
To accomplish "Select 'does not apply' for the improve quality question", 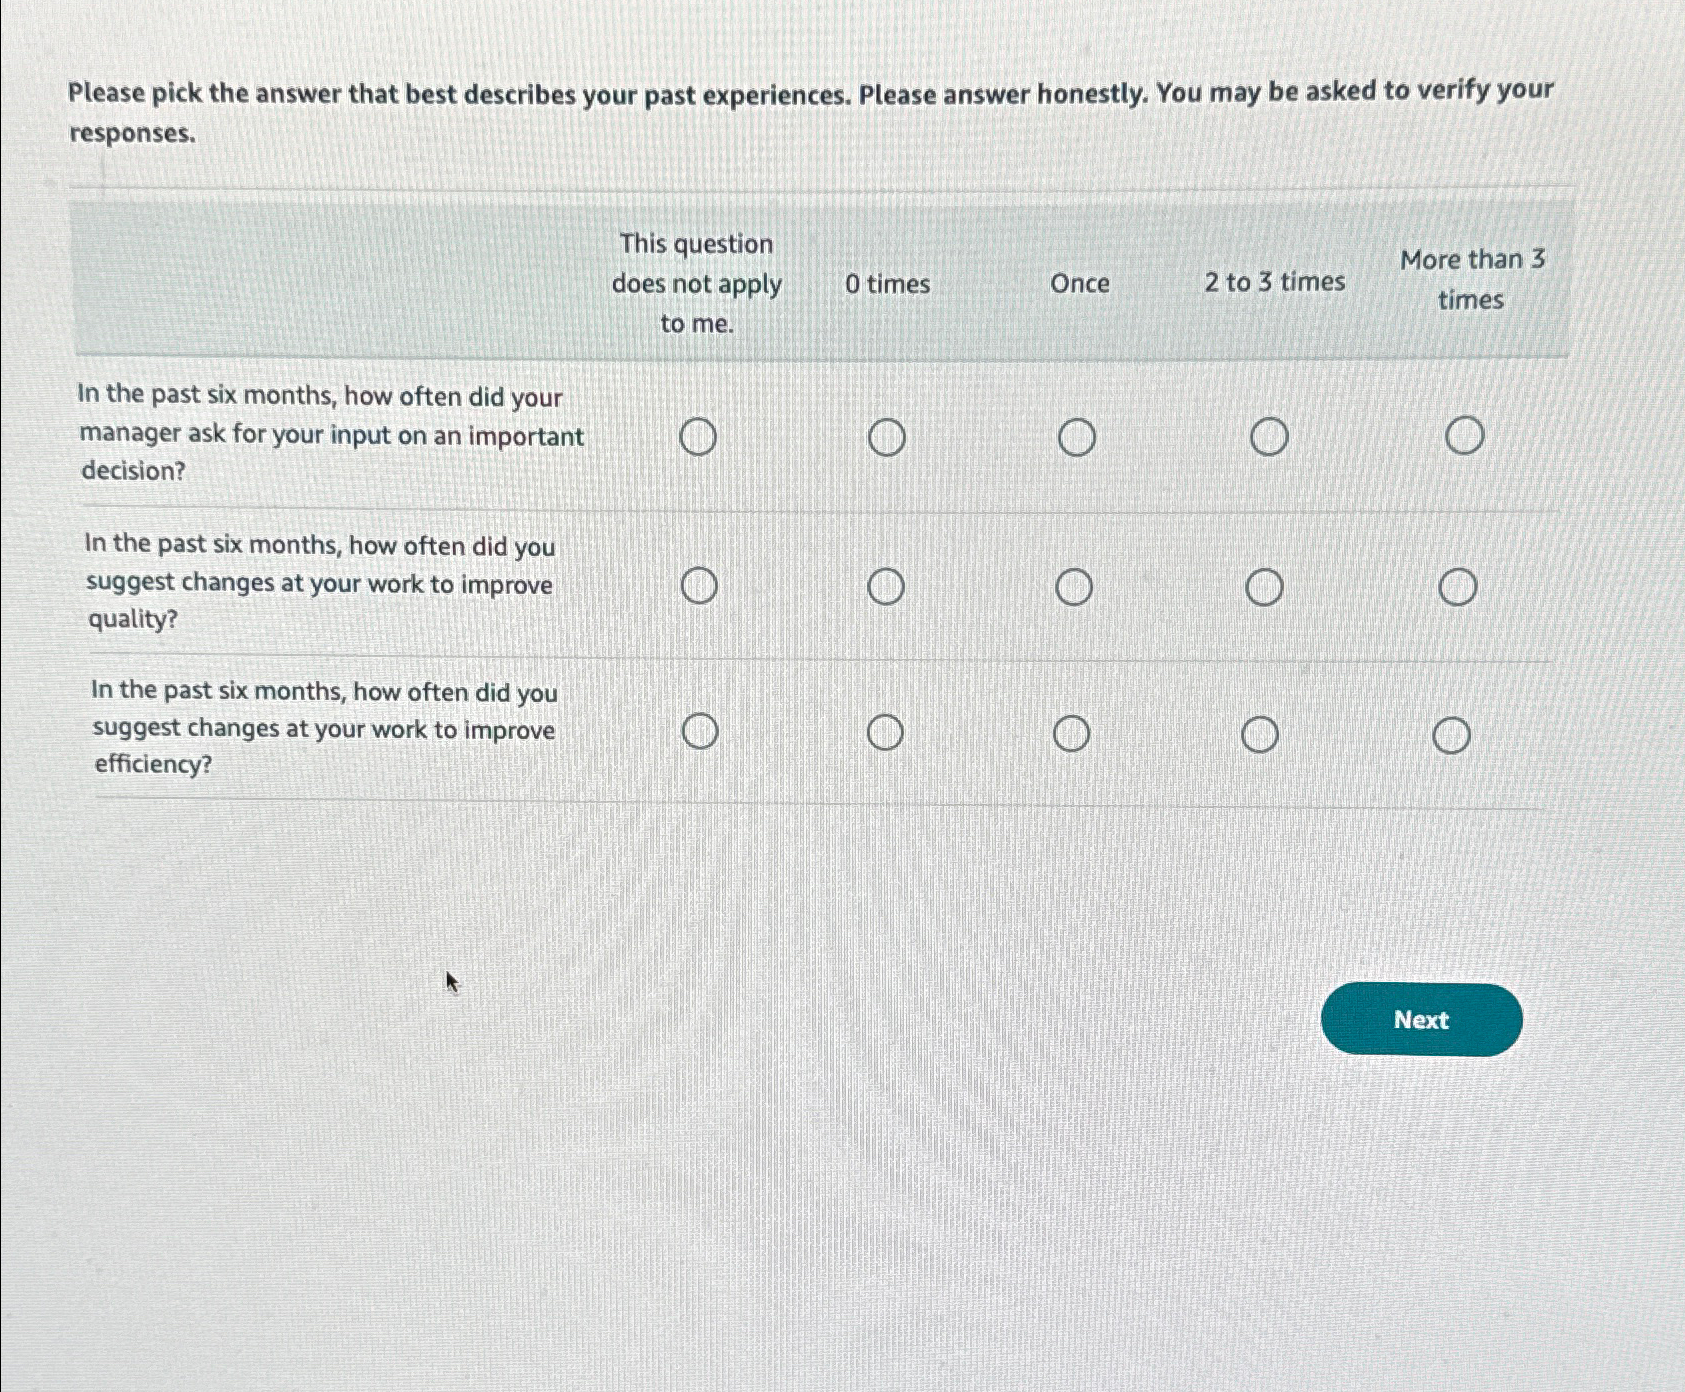I will coord(701,587).
